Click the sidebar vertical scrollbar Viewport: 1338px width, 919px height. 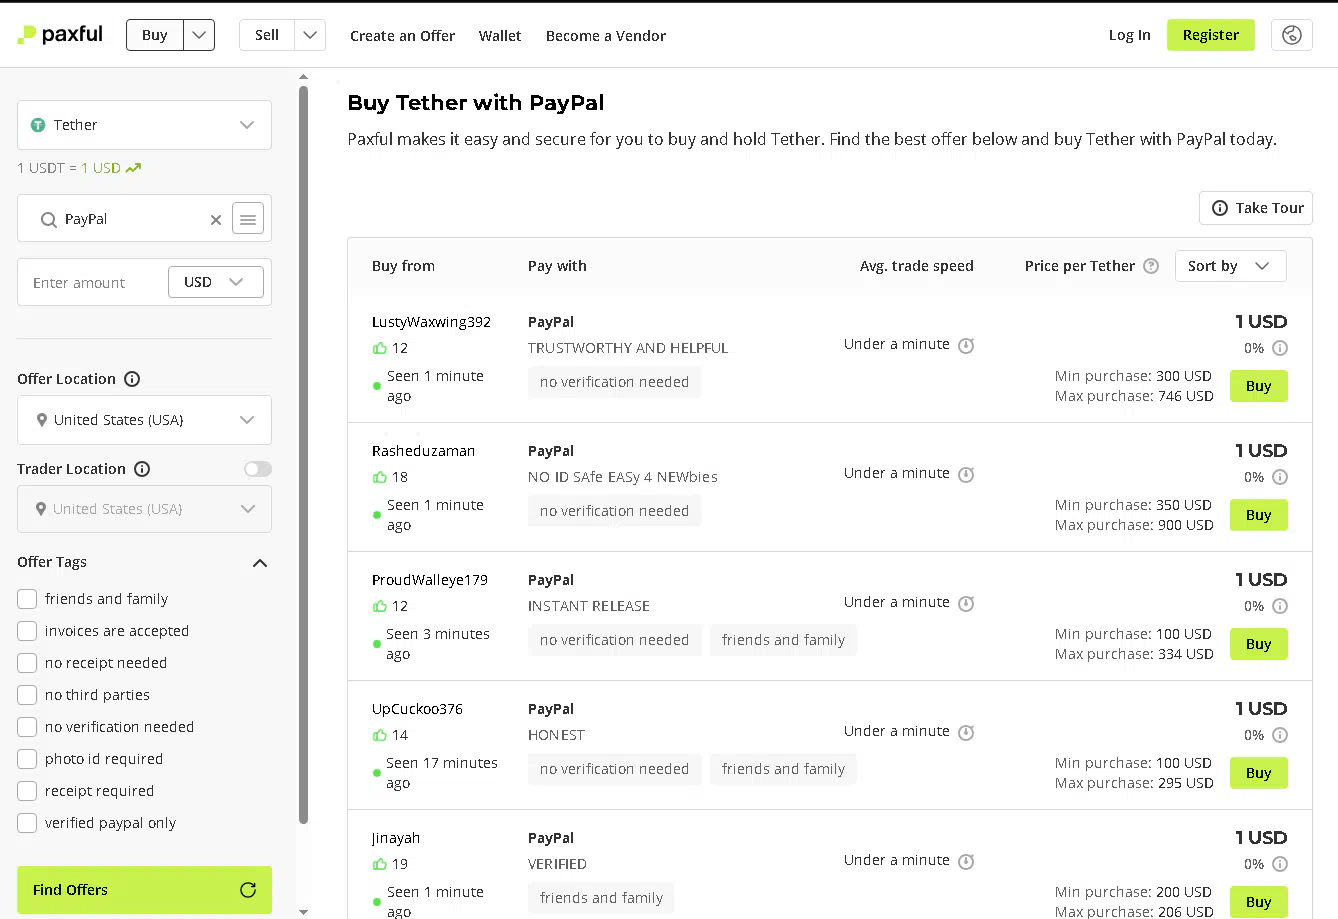pos(303,455)
